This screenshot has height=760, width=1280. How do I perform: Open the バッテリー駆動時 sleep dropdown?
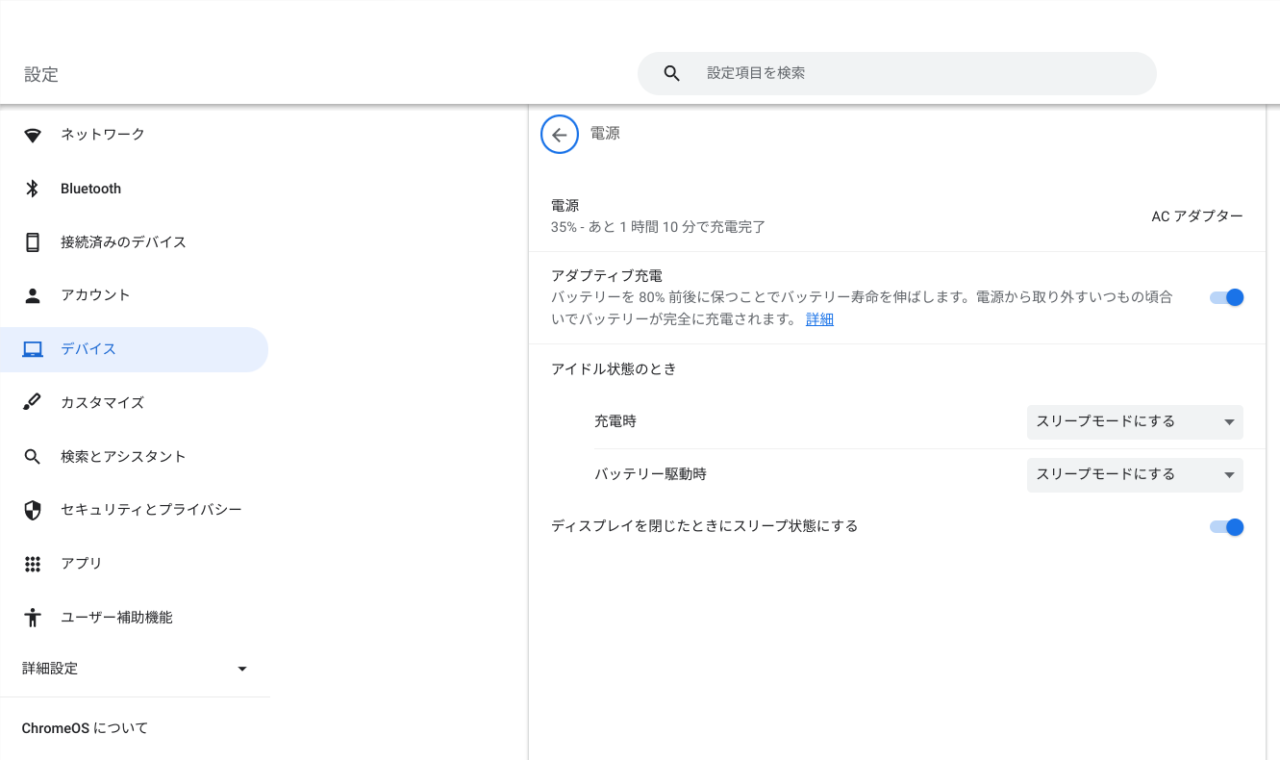click(1134, 474)
